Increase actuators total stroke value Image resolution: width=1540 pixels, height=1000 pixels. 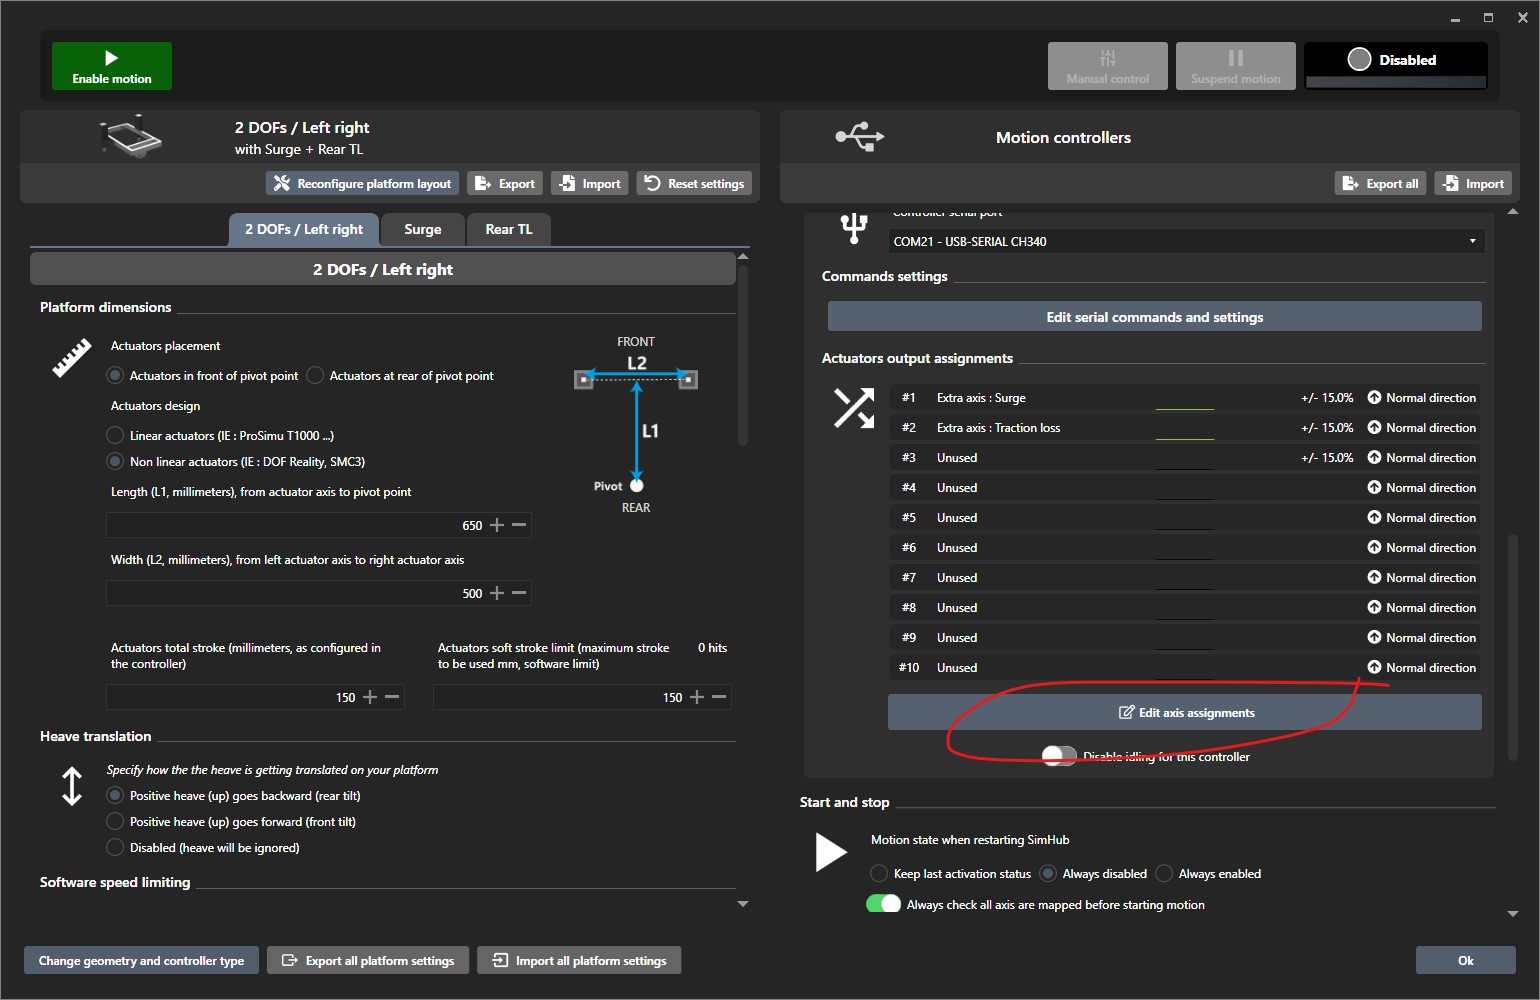coord(370,697)
